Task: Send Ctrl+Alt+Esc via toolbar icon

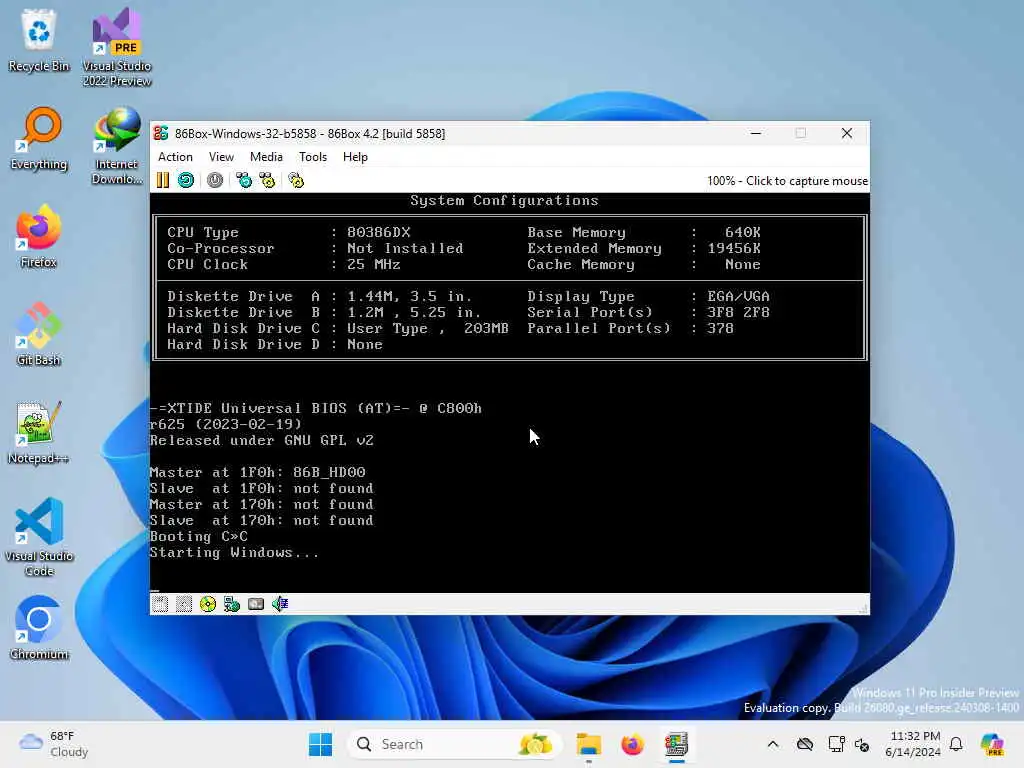Action: 267,180
